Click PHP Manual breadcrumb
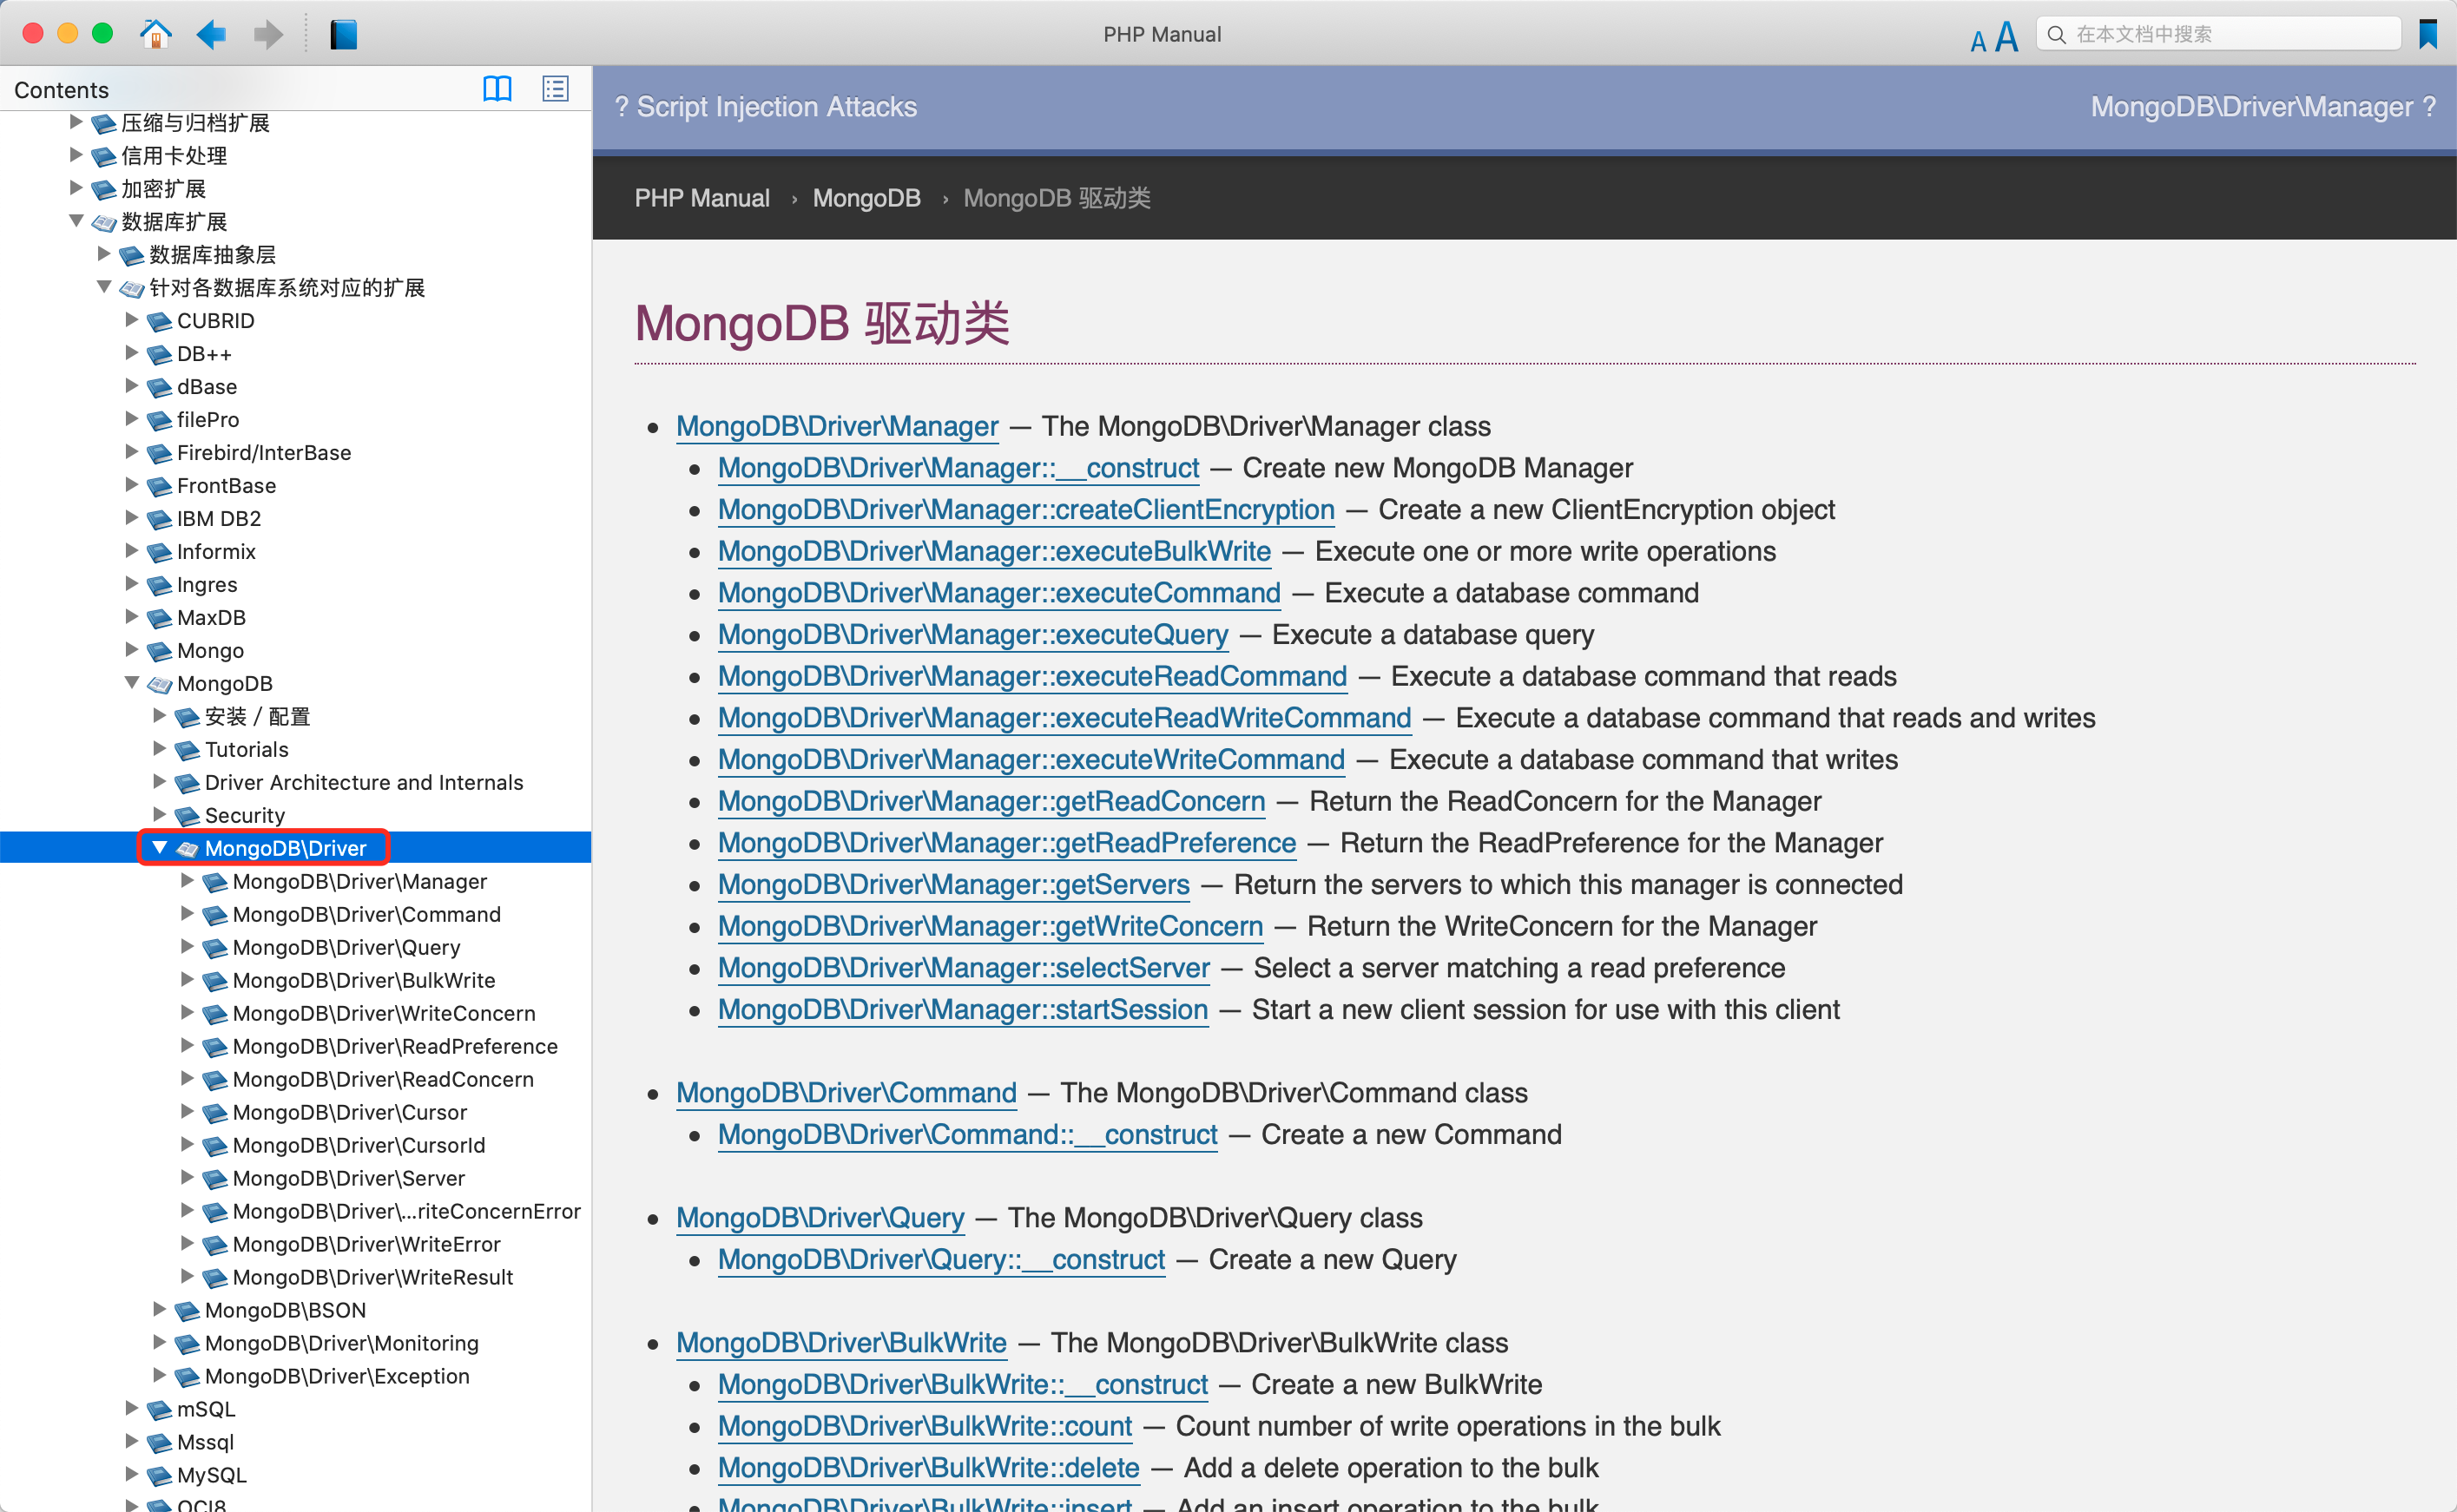Image resolution: width=2457 pixels, height=1512 pixels. [702, 198]
